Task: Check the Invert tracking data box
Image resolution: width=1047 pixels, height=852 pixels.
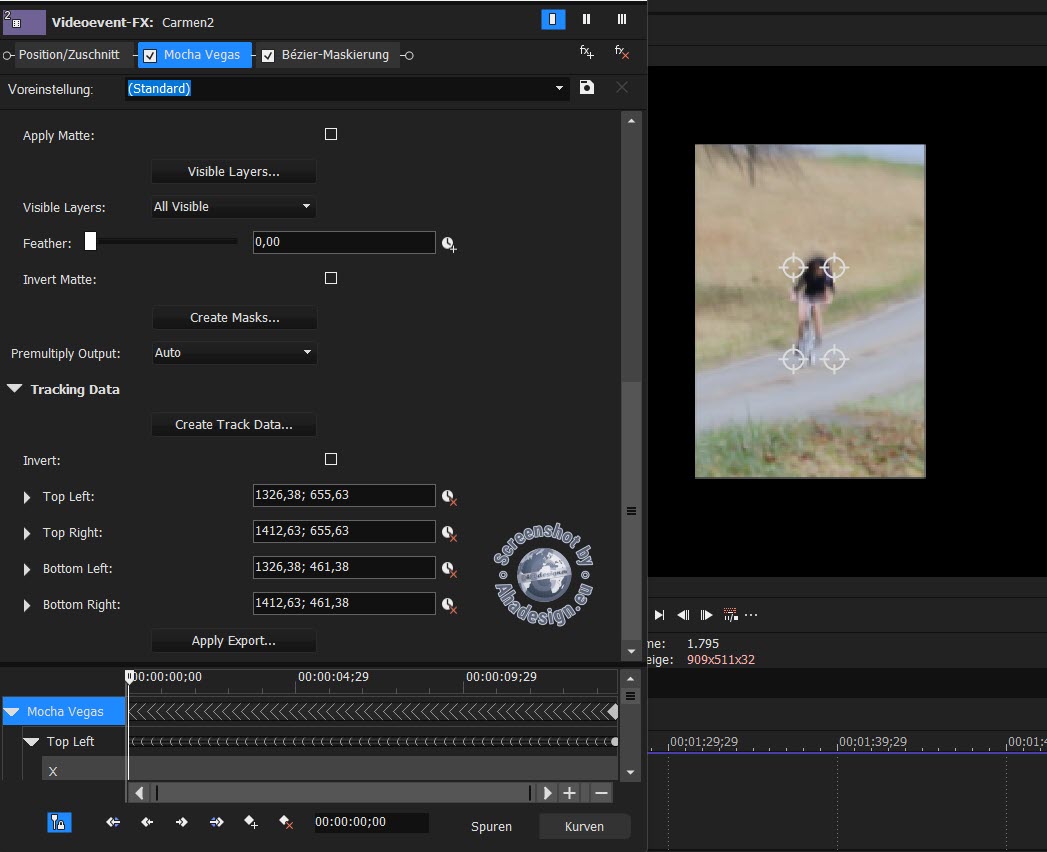Action: tap(331, 459)
